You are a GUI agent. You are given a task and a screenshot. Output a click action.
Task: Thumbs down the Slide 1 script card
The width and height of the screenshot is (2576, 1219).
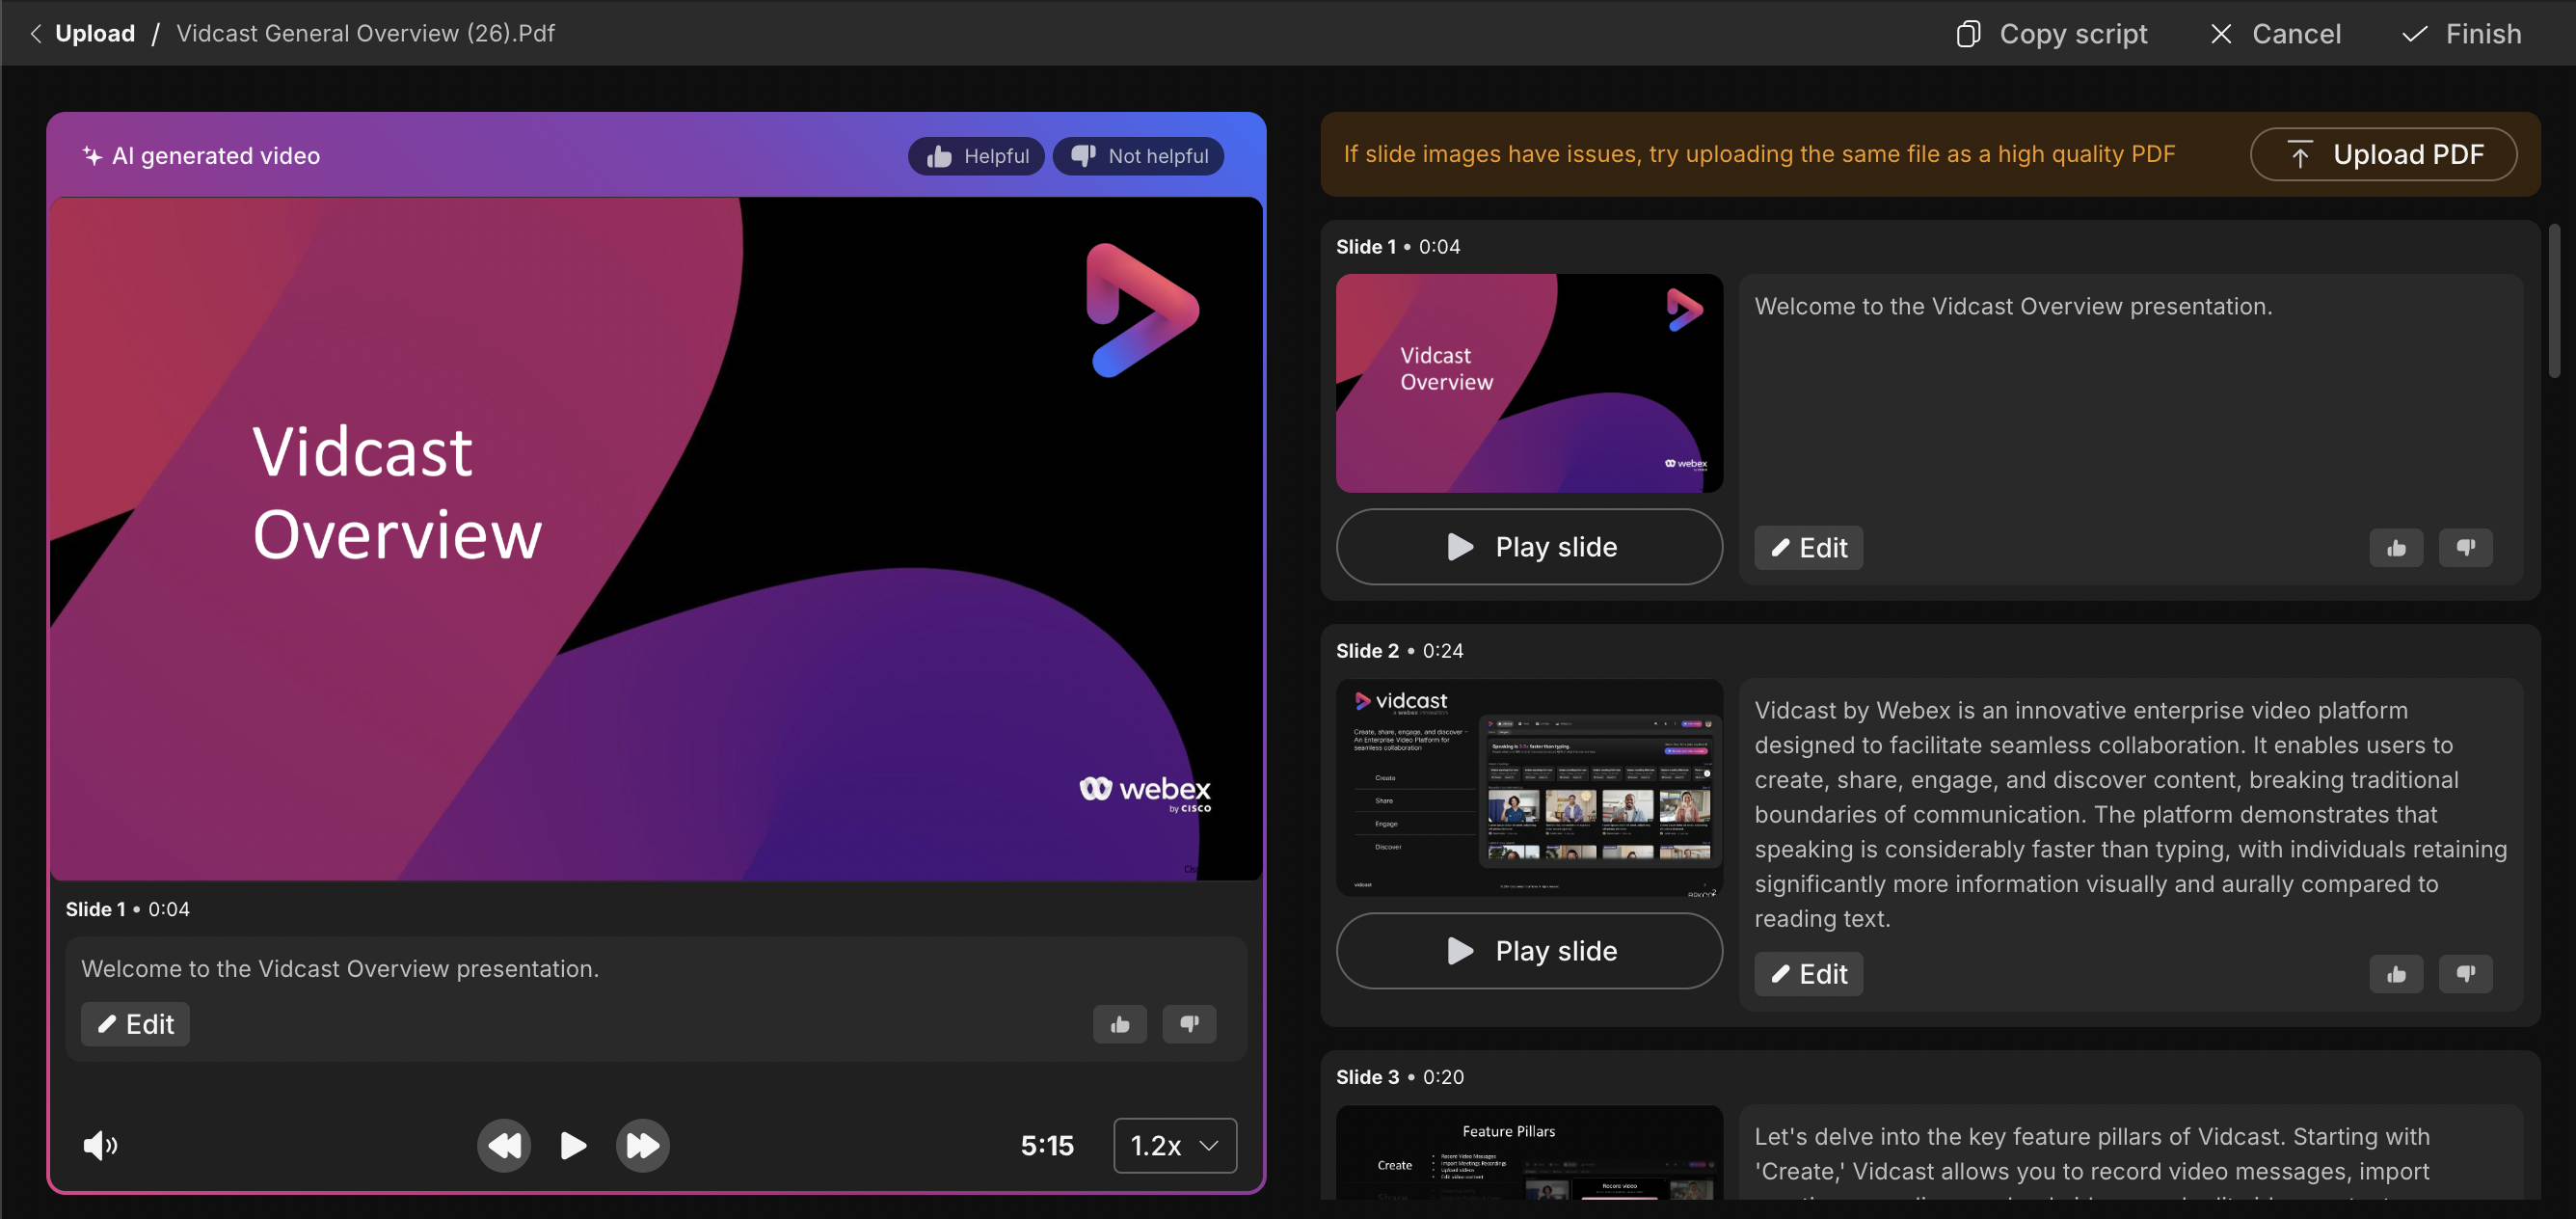click(2466, 548)
